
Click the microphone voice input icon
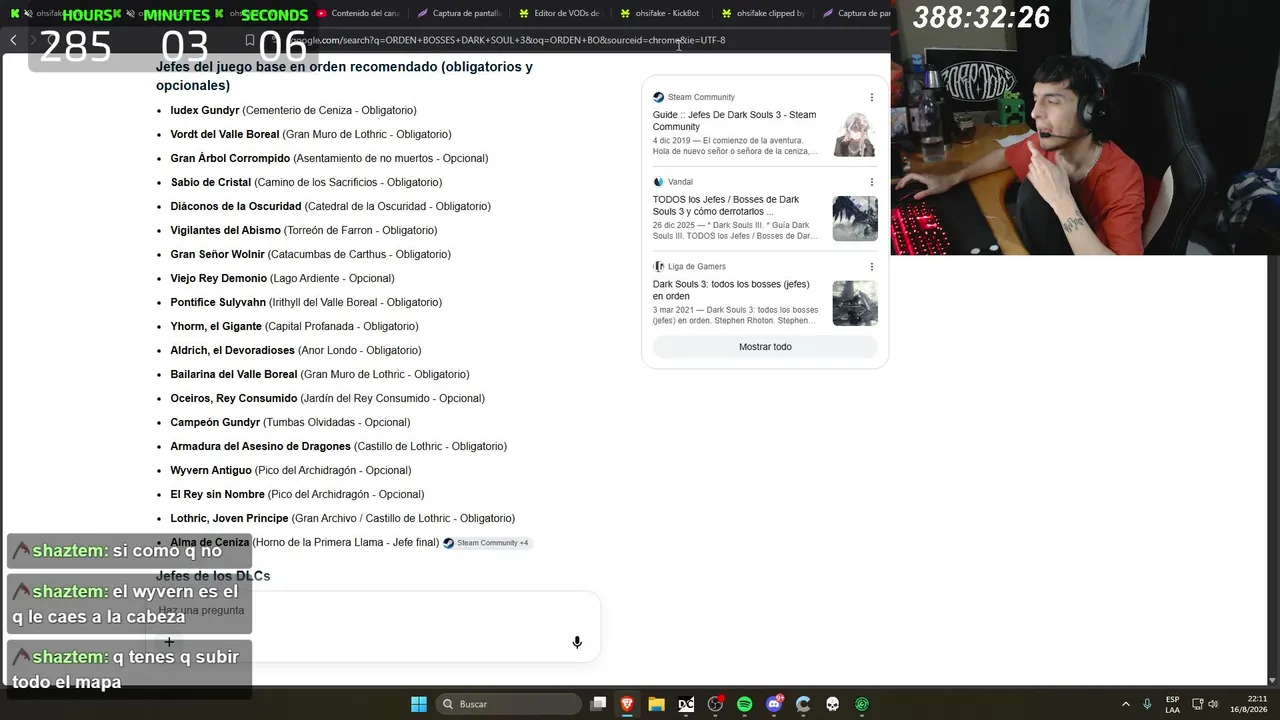click(577, 642)
